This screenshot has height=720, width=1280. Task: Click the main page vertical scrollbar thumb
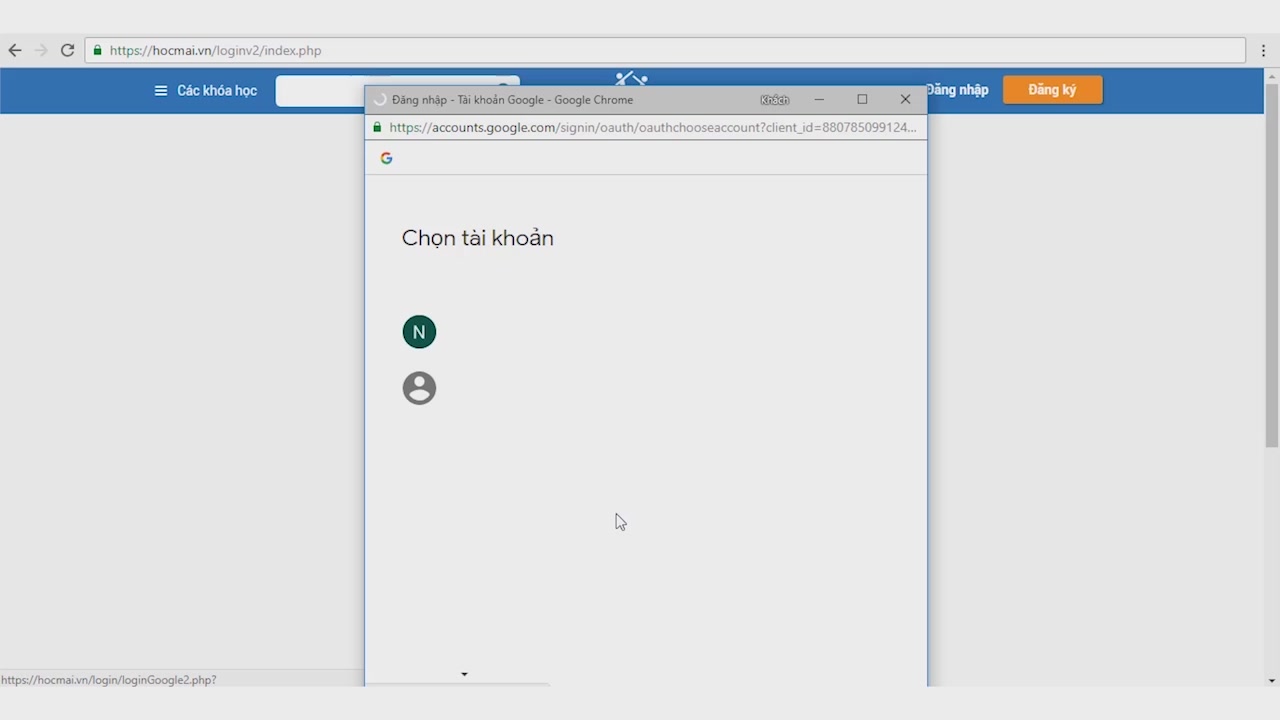(1272, 266)
